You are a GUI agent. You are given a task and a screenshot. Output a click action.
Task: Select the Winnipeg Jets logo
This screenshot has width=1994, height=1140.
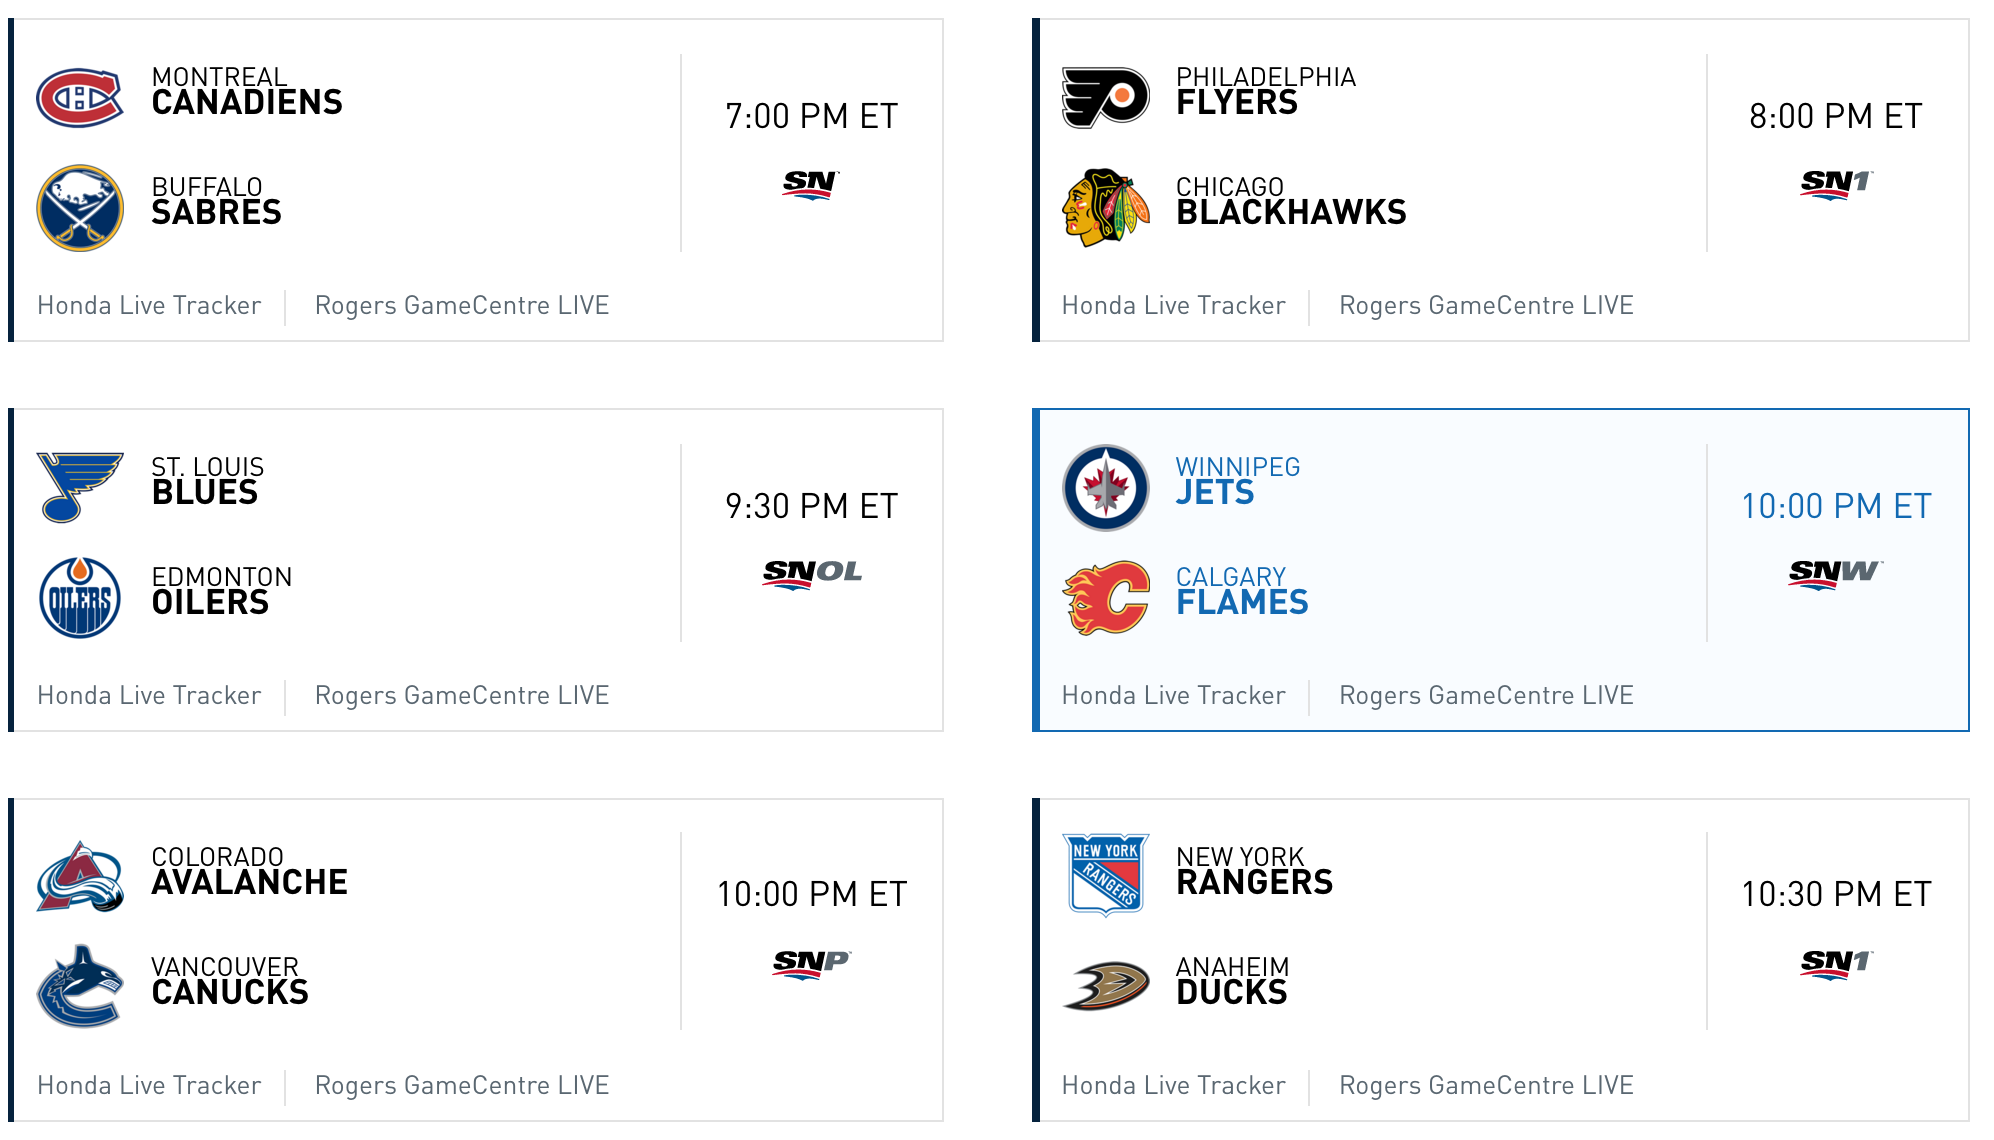pos(1105,488)
